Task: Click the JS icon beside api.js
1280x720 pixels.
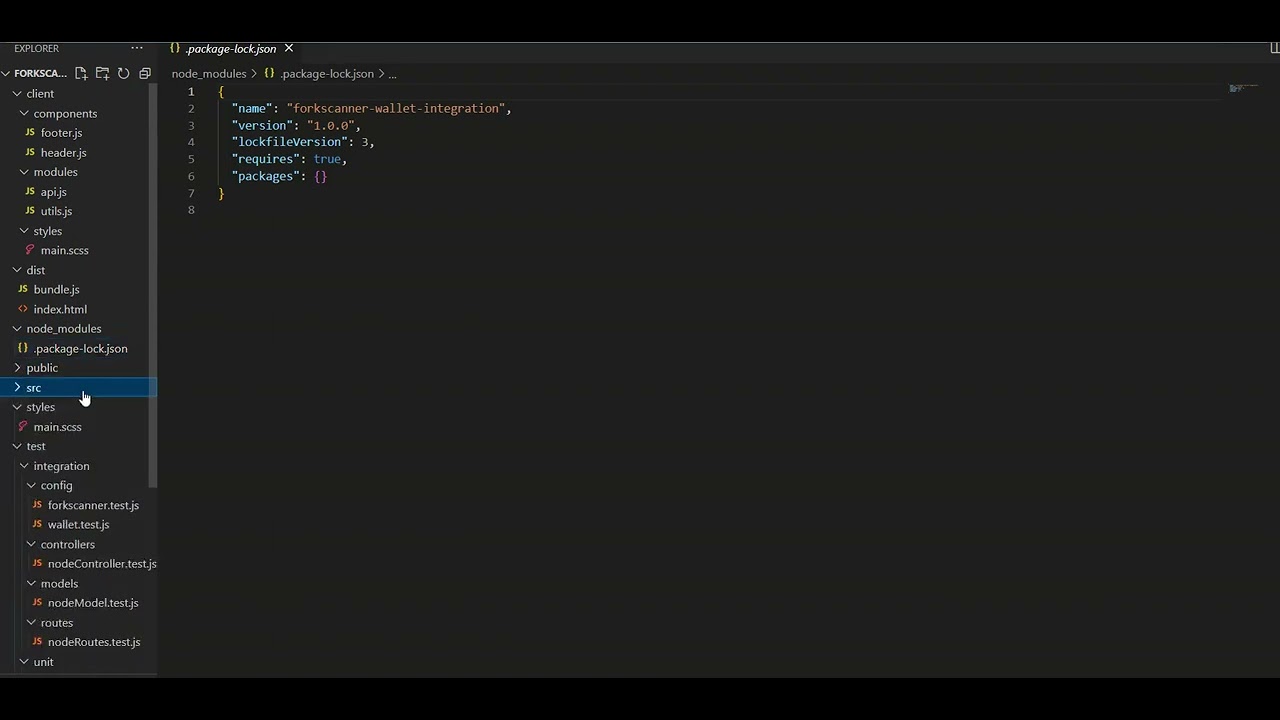Action: point(30,191)
